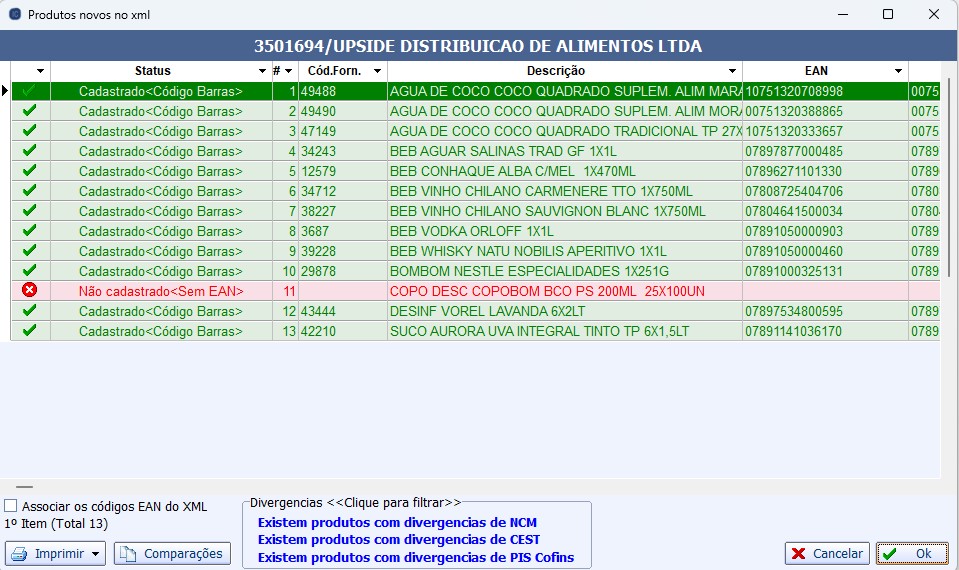Click the Cancelar button

(x=826, y=553)
